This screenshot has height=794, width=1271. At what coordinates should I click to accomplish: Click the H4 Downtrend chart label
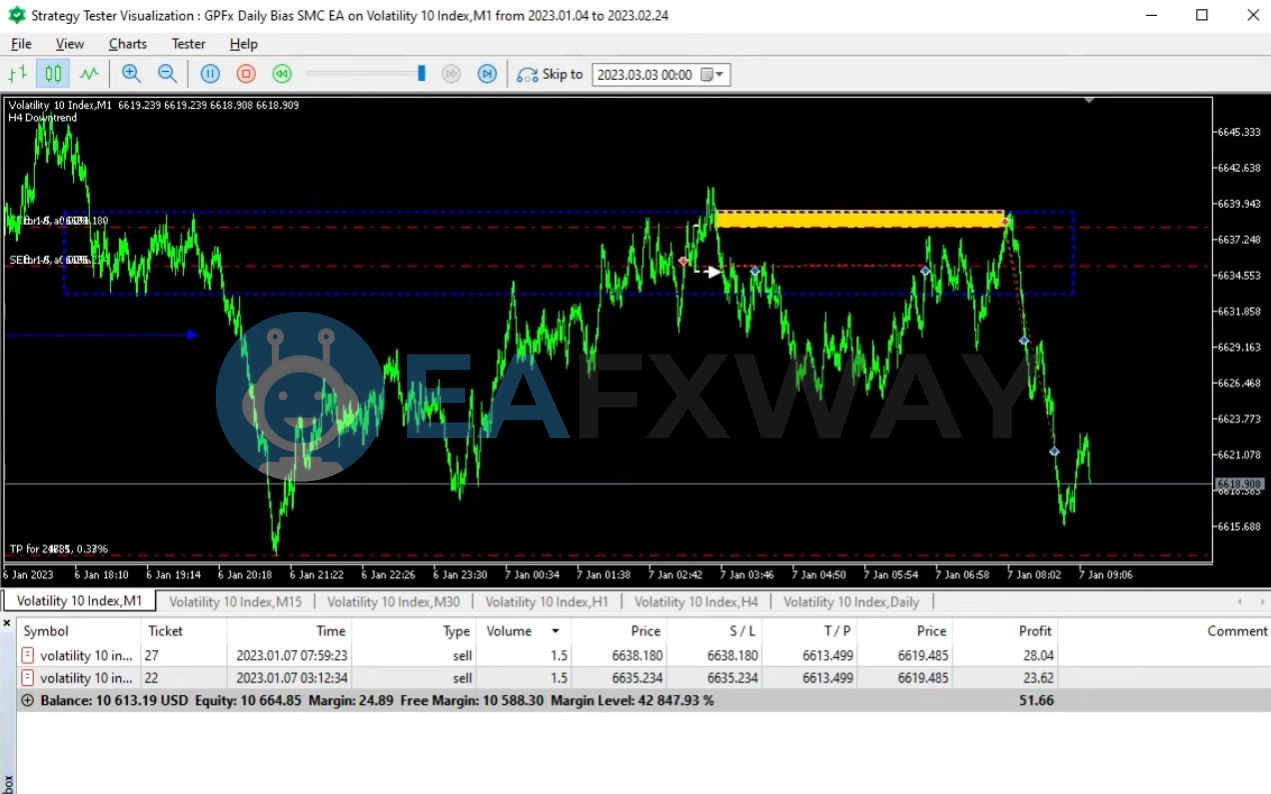(x=42, y=118)
